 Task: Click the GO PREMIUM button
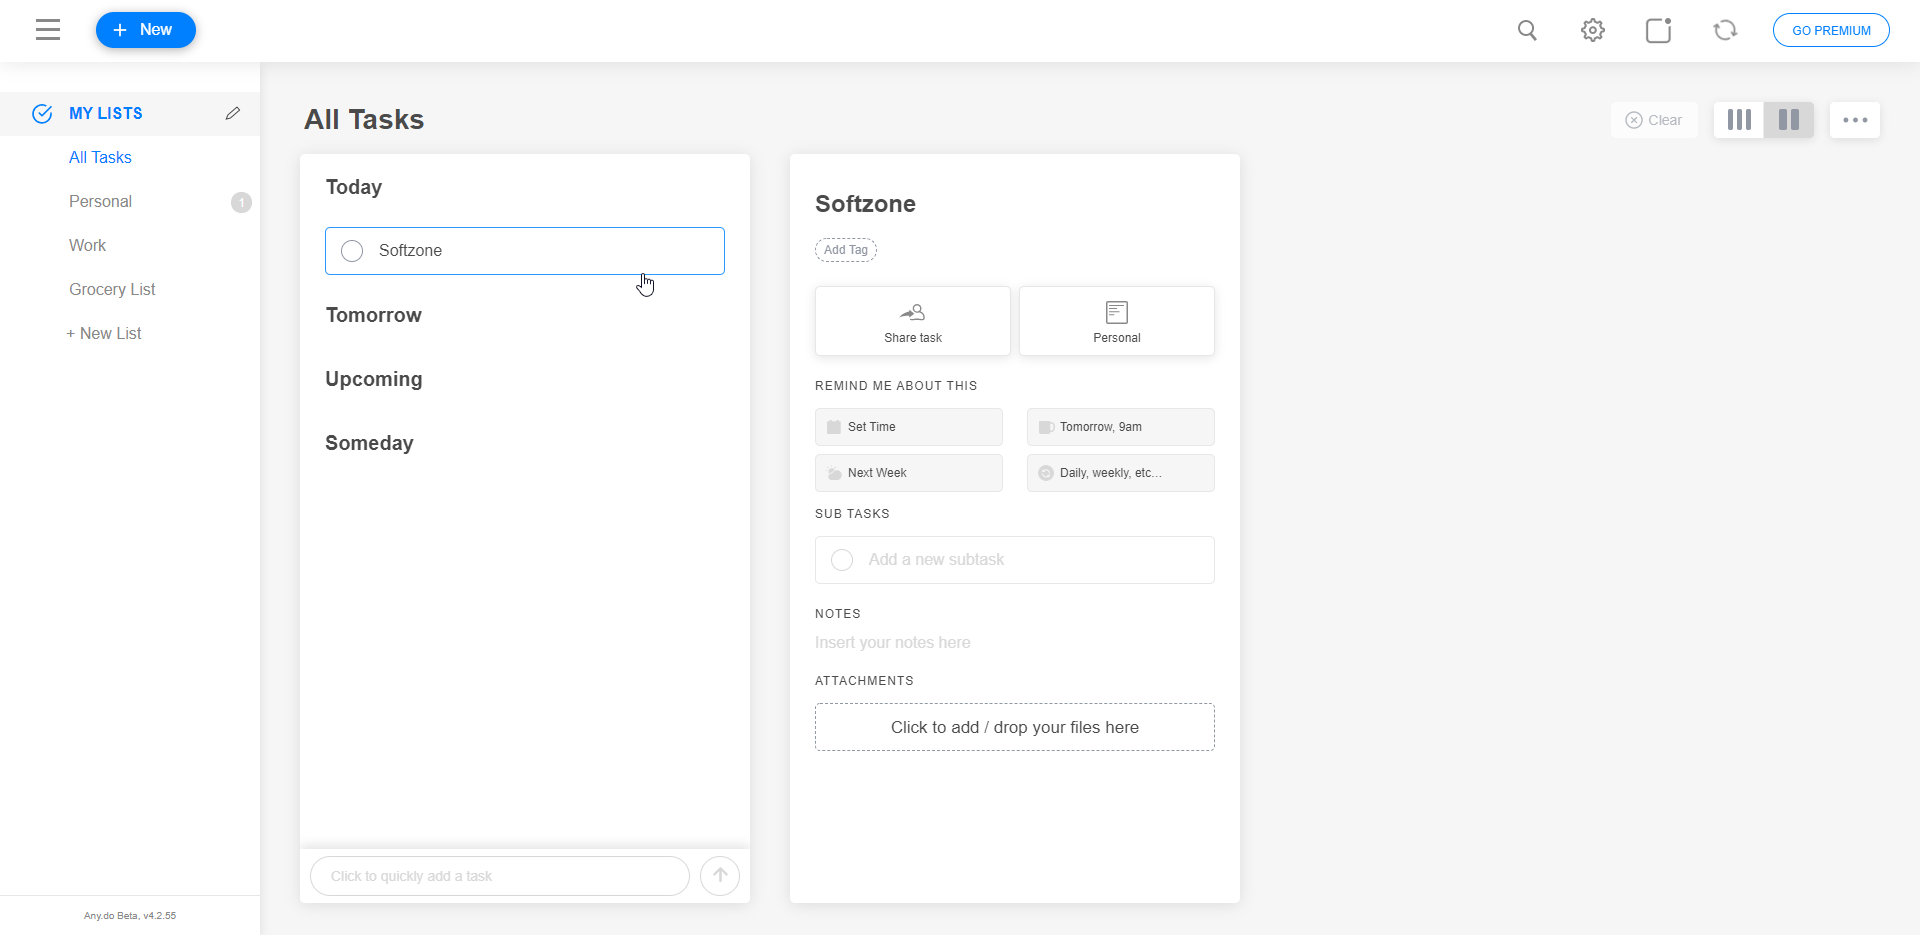(1831, 30)
